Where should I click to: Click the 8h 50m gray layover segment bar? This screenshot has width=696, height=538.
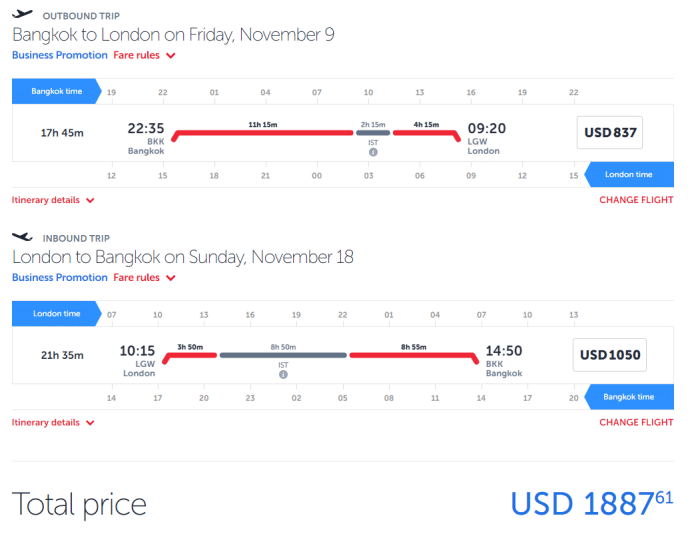click(283, 355)
